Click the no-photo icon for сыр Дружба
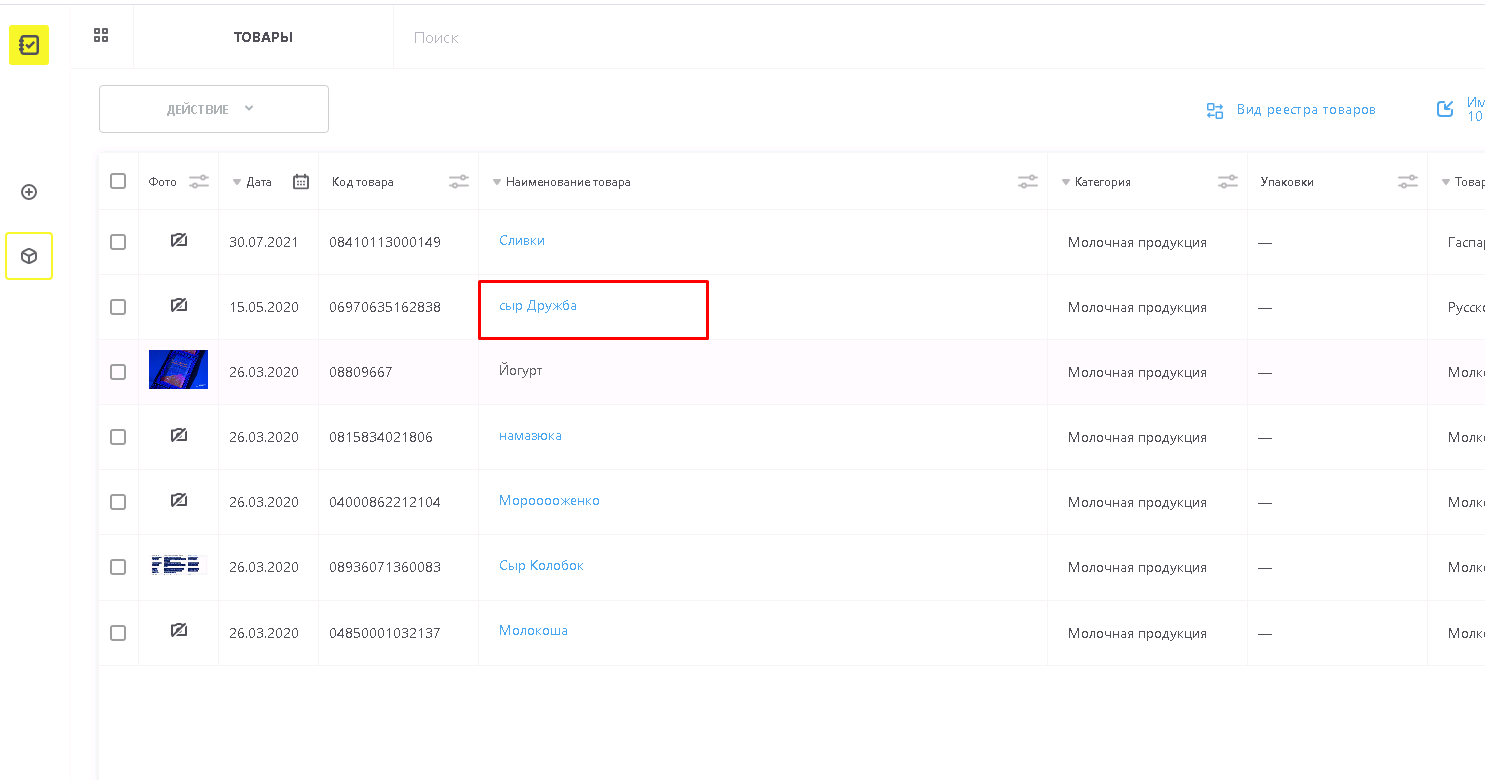Viewport: 1485px width, 780px height. (x=179, y=305)
